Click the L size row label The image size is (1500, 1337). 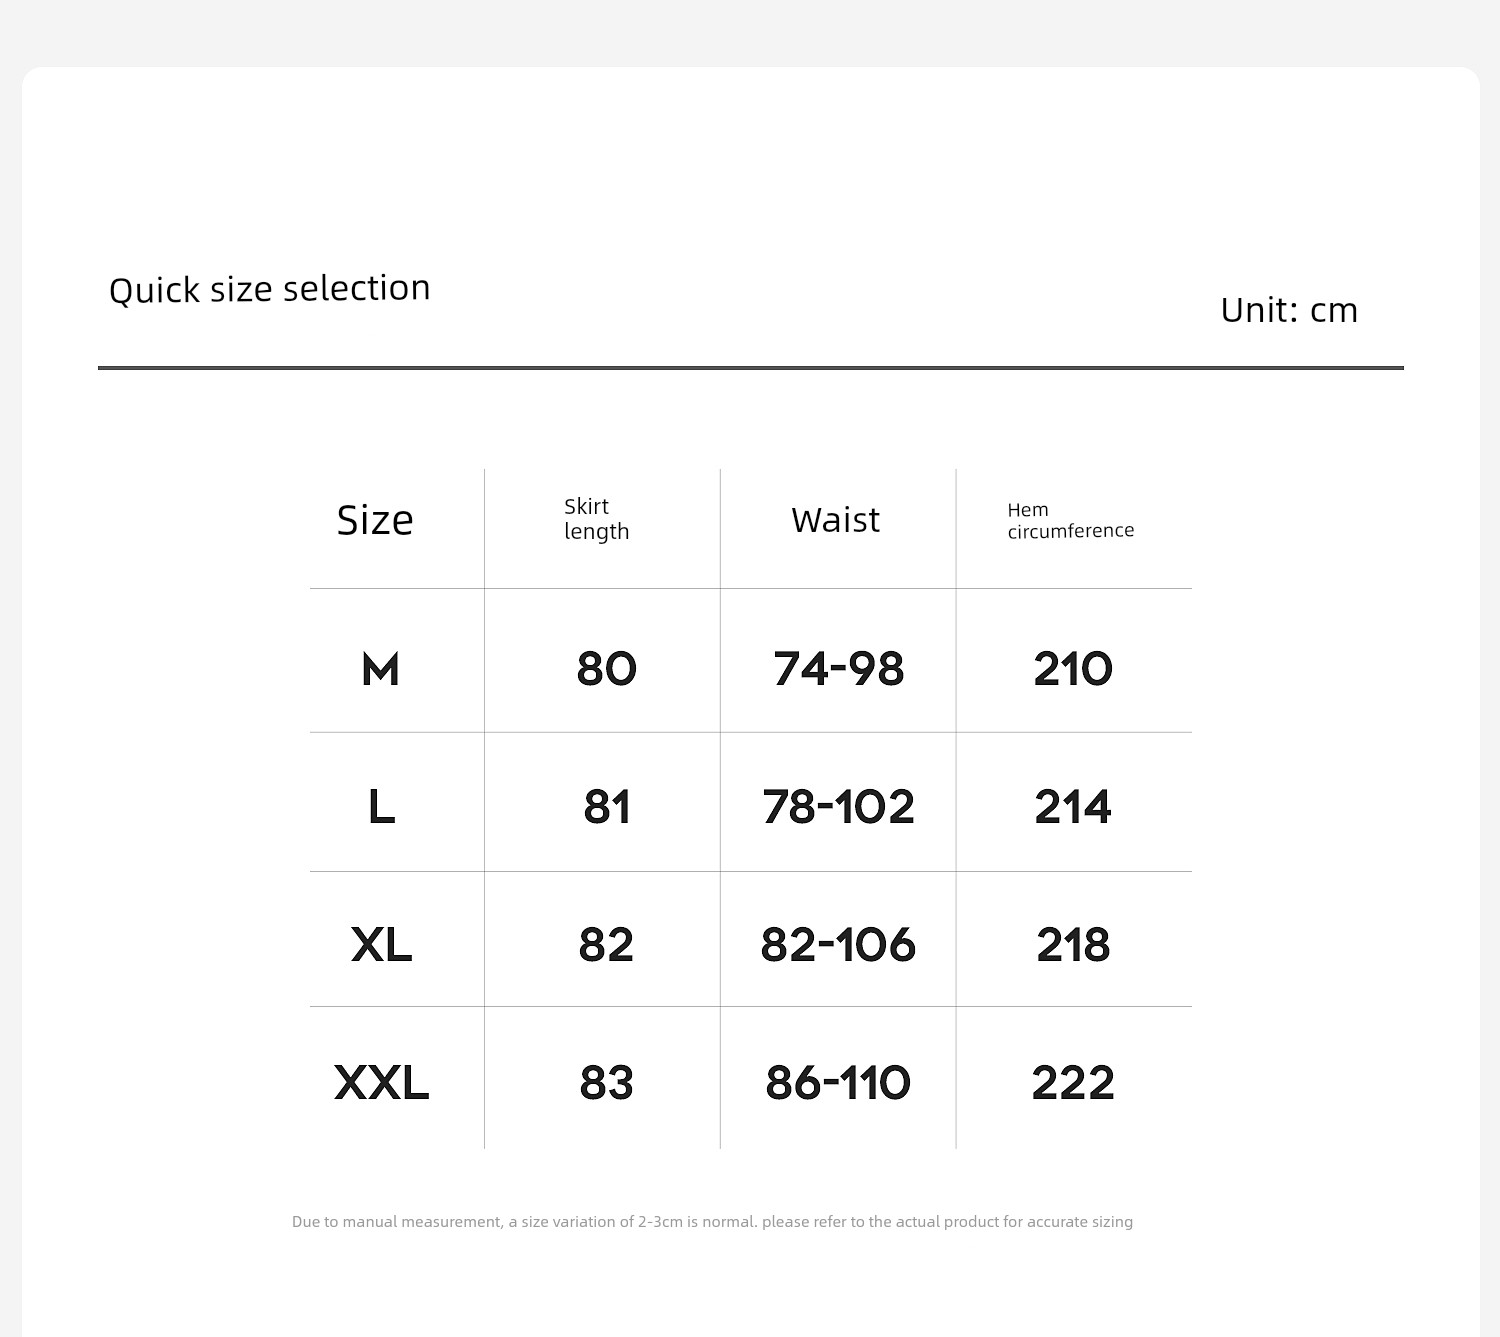point(381,806)
